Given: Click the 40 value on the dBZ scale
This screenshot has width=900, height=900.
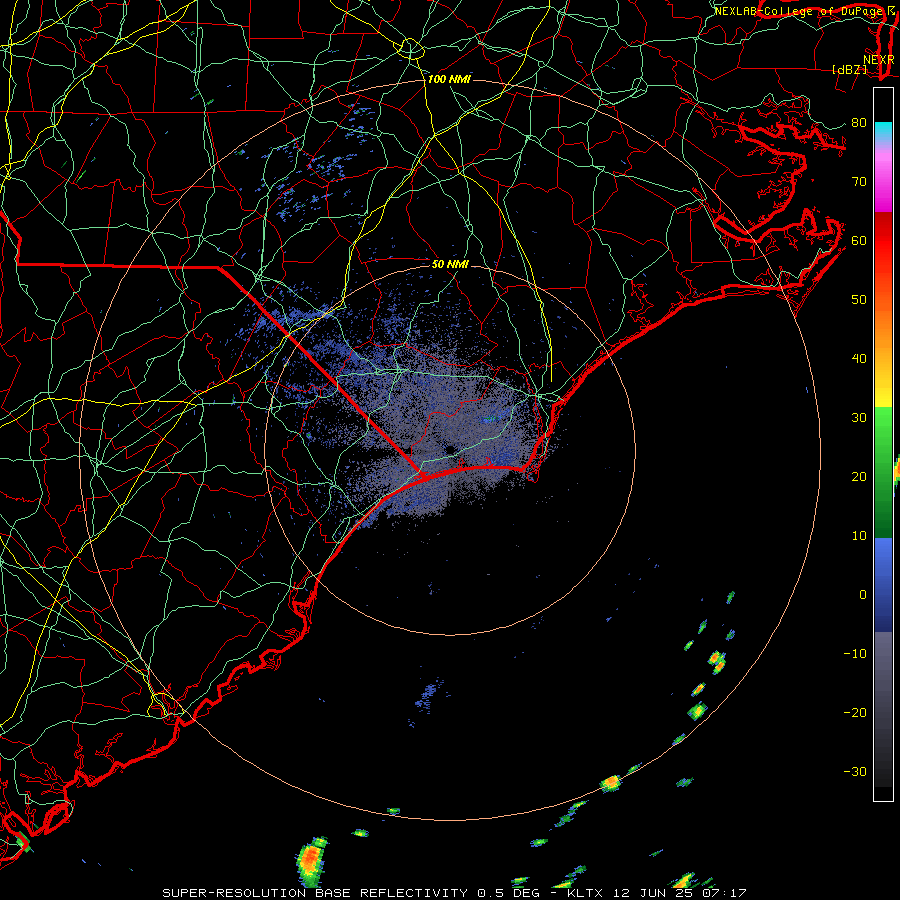Looking at the screenshot, I should pyautogui.click(x=859, y=359).
